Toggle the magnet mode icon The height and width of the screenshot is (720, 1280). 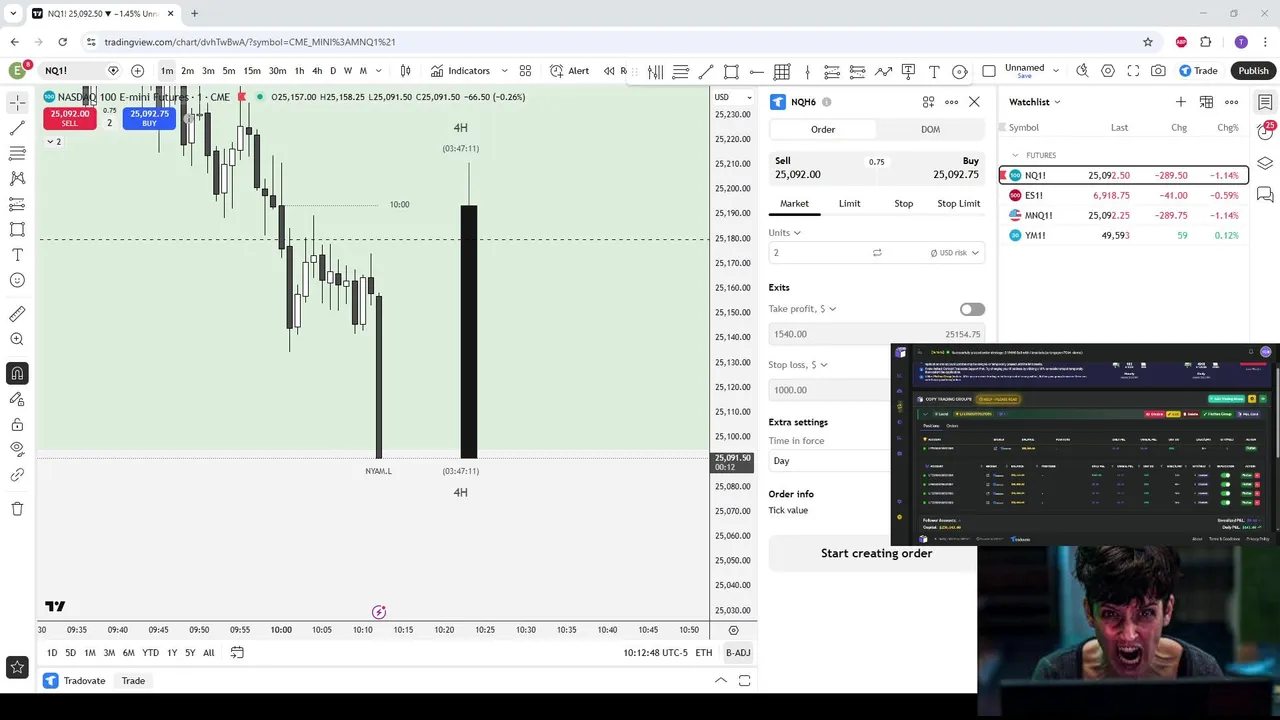(x=17, y=374)
